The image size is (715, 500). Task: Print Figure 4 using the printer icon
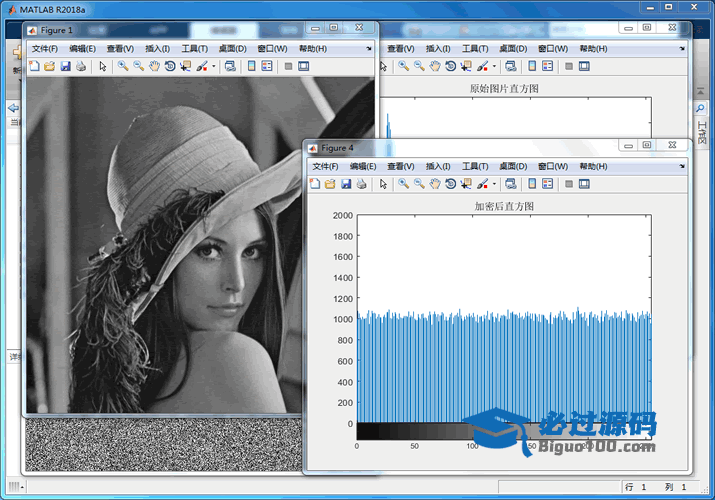pos(362,184)
